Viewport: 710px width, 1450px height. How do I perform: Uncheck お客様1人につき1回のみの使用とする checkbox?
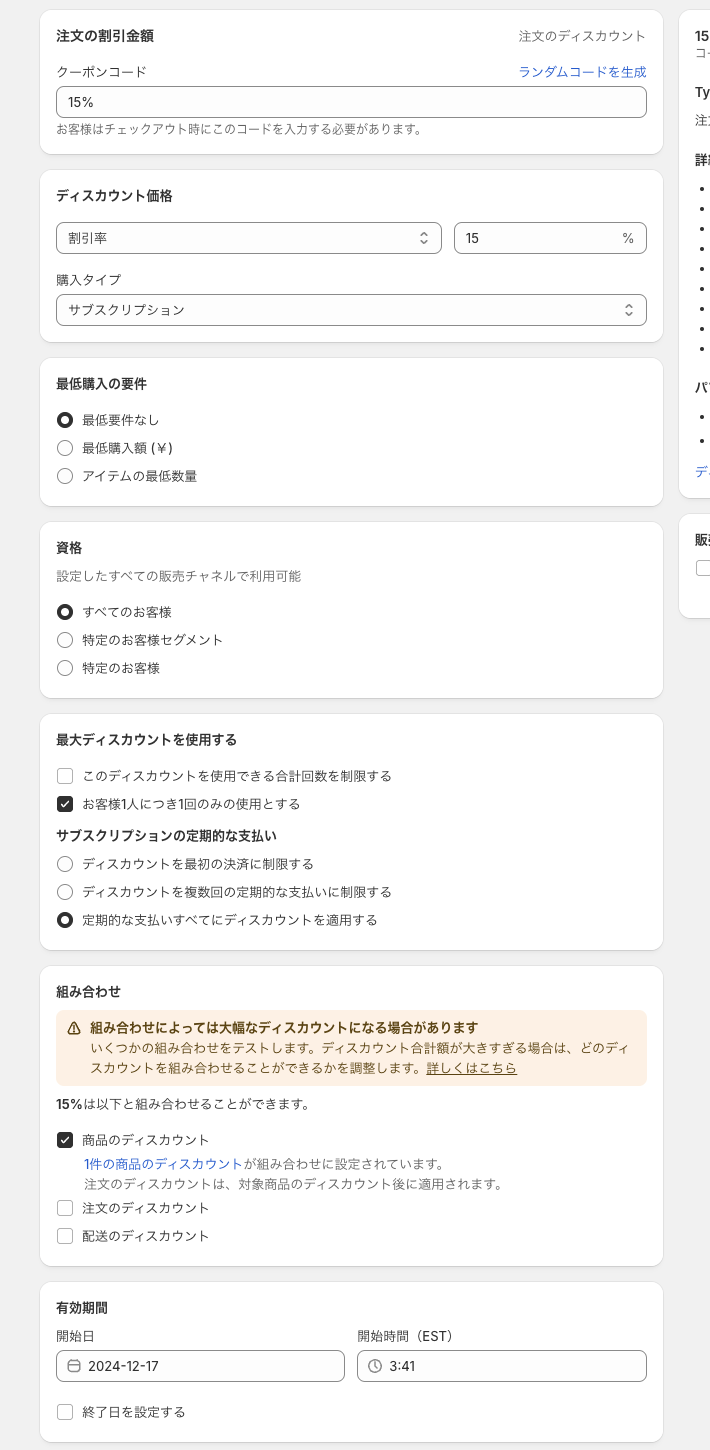pos(65,804)
